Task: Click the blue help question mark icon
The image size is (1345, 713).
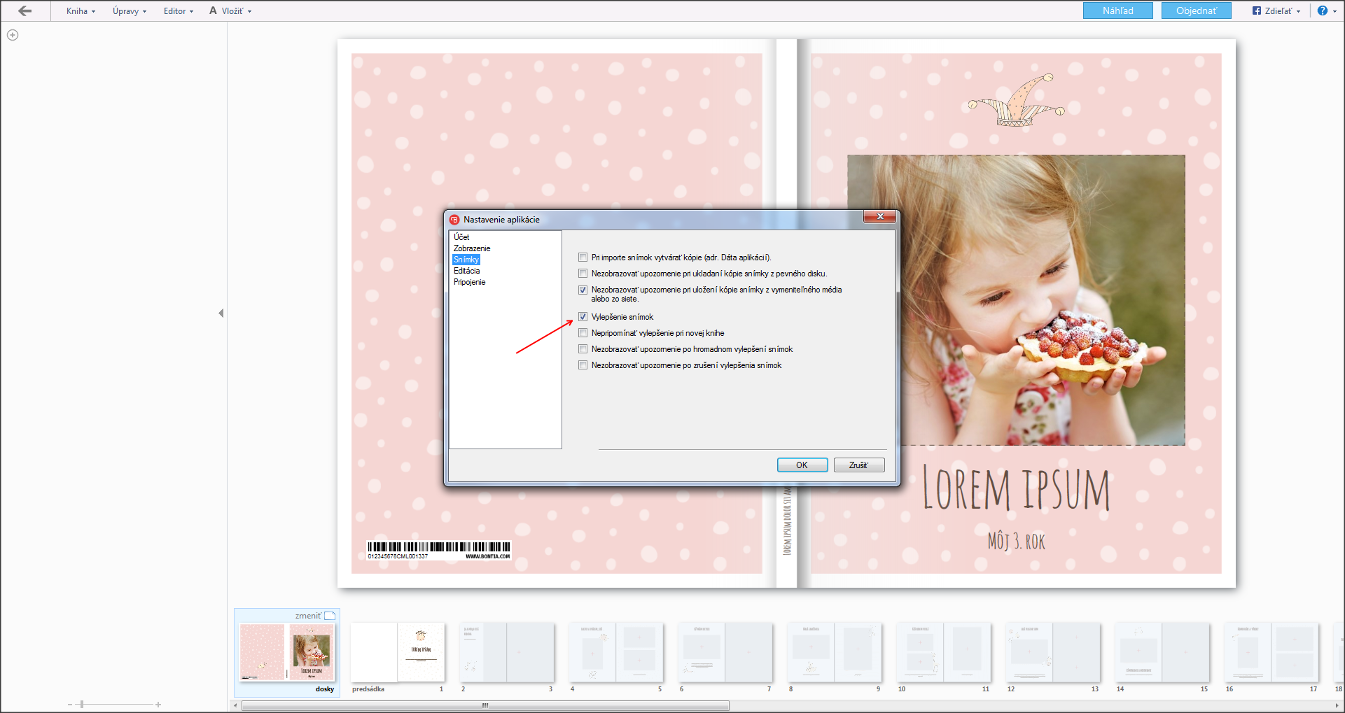Action: (x=1322, y=11)
